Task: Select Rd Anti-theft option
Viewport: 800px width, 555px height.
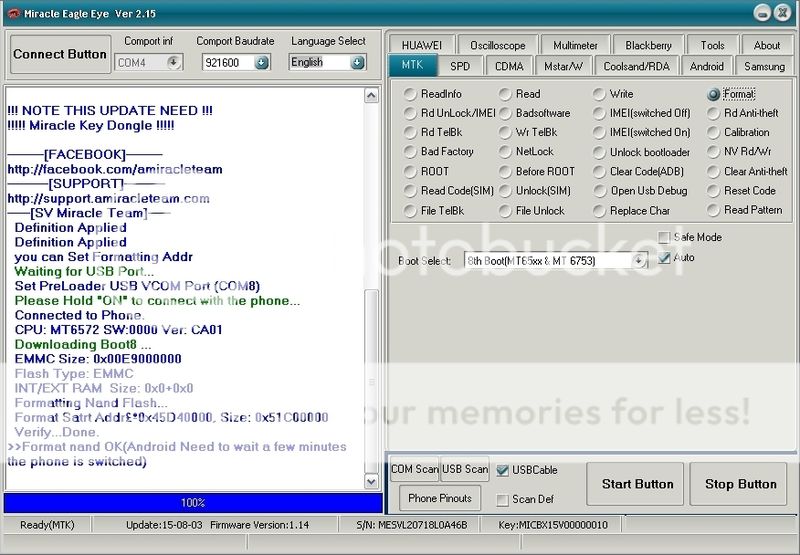Action: coord(743,113)
